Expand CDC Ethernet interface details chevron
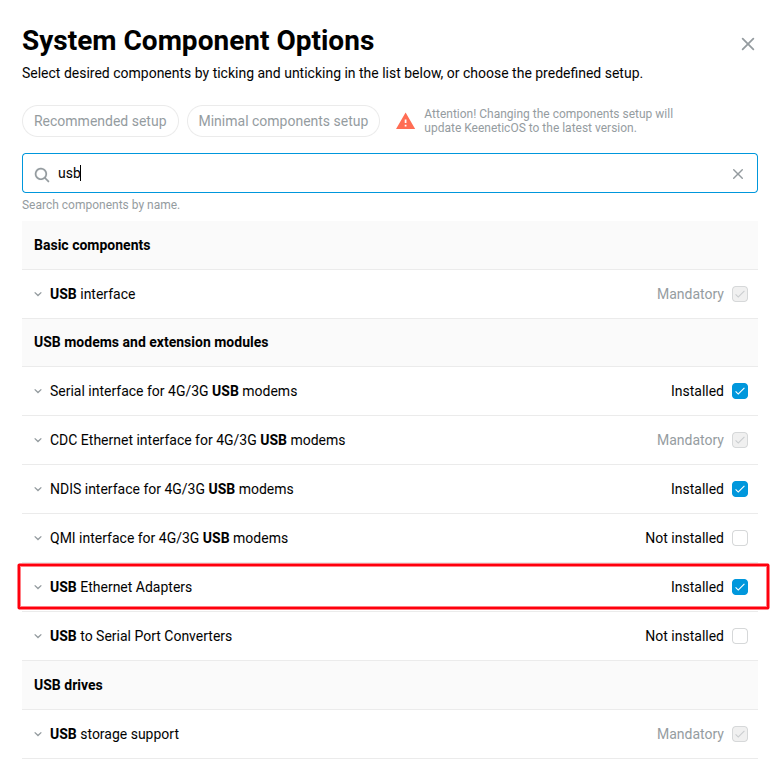This screenshot has width=776, height=764. coord(38,440)
